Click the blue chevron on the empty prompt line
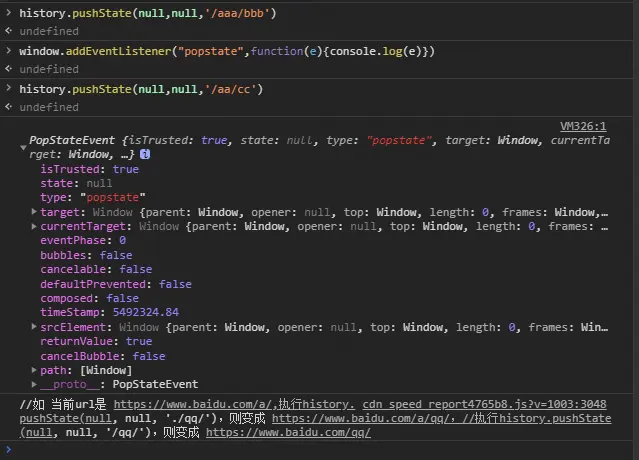The width and height of the screenshot is (639, 460). coord(8,450)
